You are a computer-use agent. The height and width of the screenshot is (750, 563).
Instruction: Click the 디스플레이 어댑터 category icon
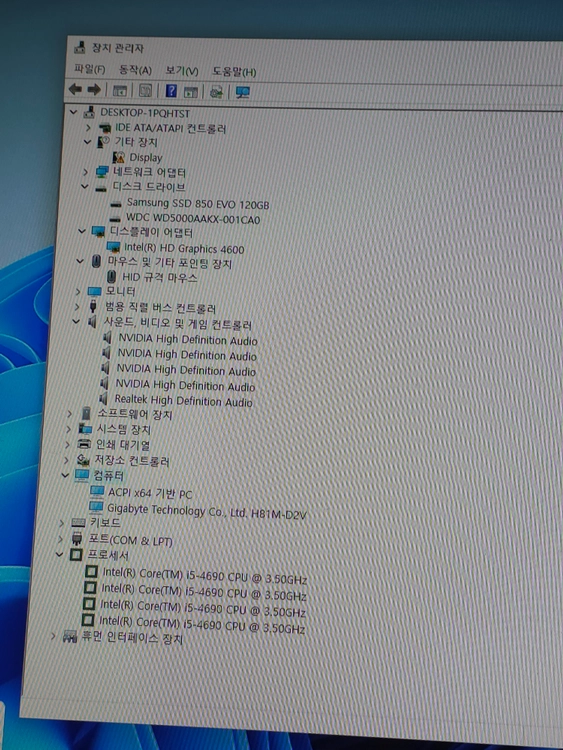coord(98,232)
